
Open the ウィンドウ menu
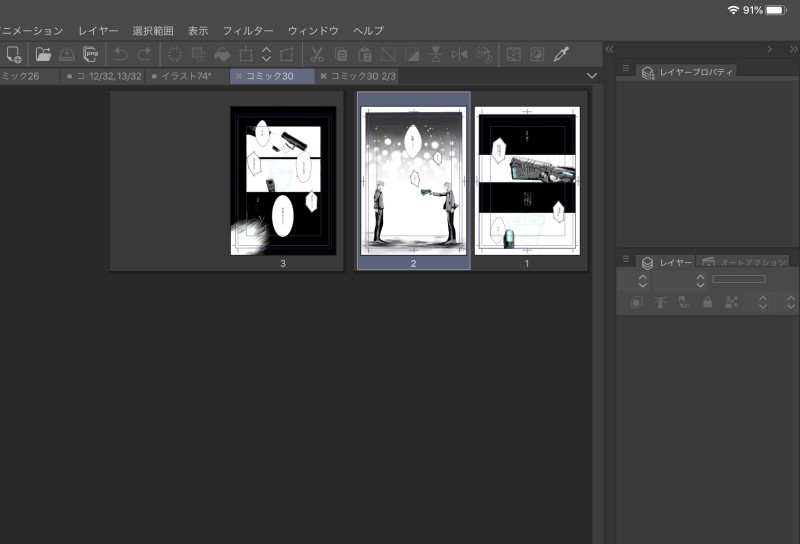(313, 31)
